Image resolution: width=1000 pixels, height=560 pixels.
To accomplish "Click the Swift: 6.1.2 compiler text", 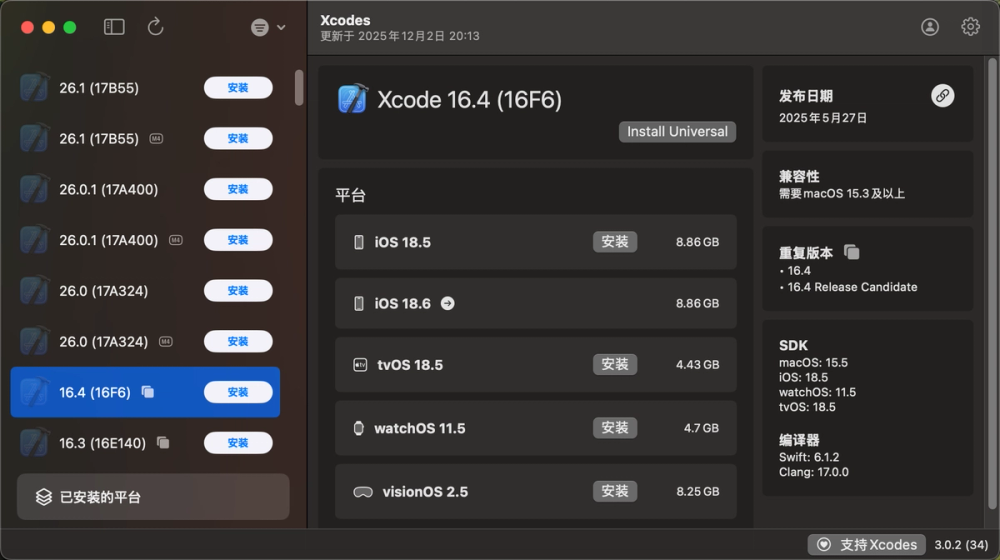I will click(809, 457).
